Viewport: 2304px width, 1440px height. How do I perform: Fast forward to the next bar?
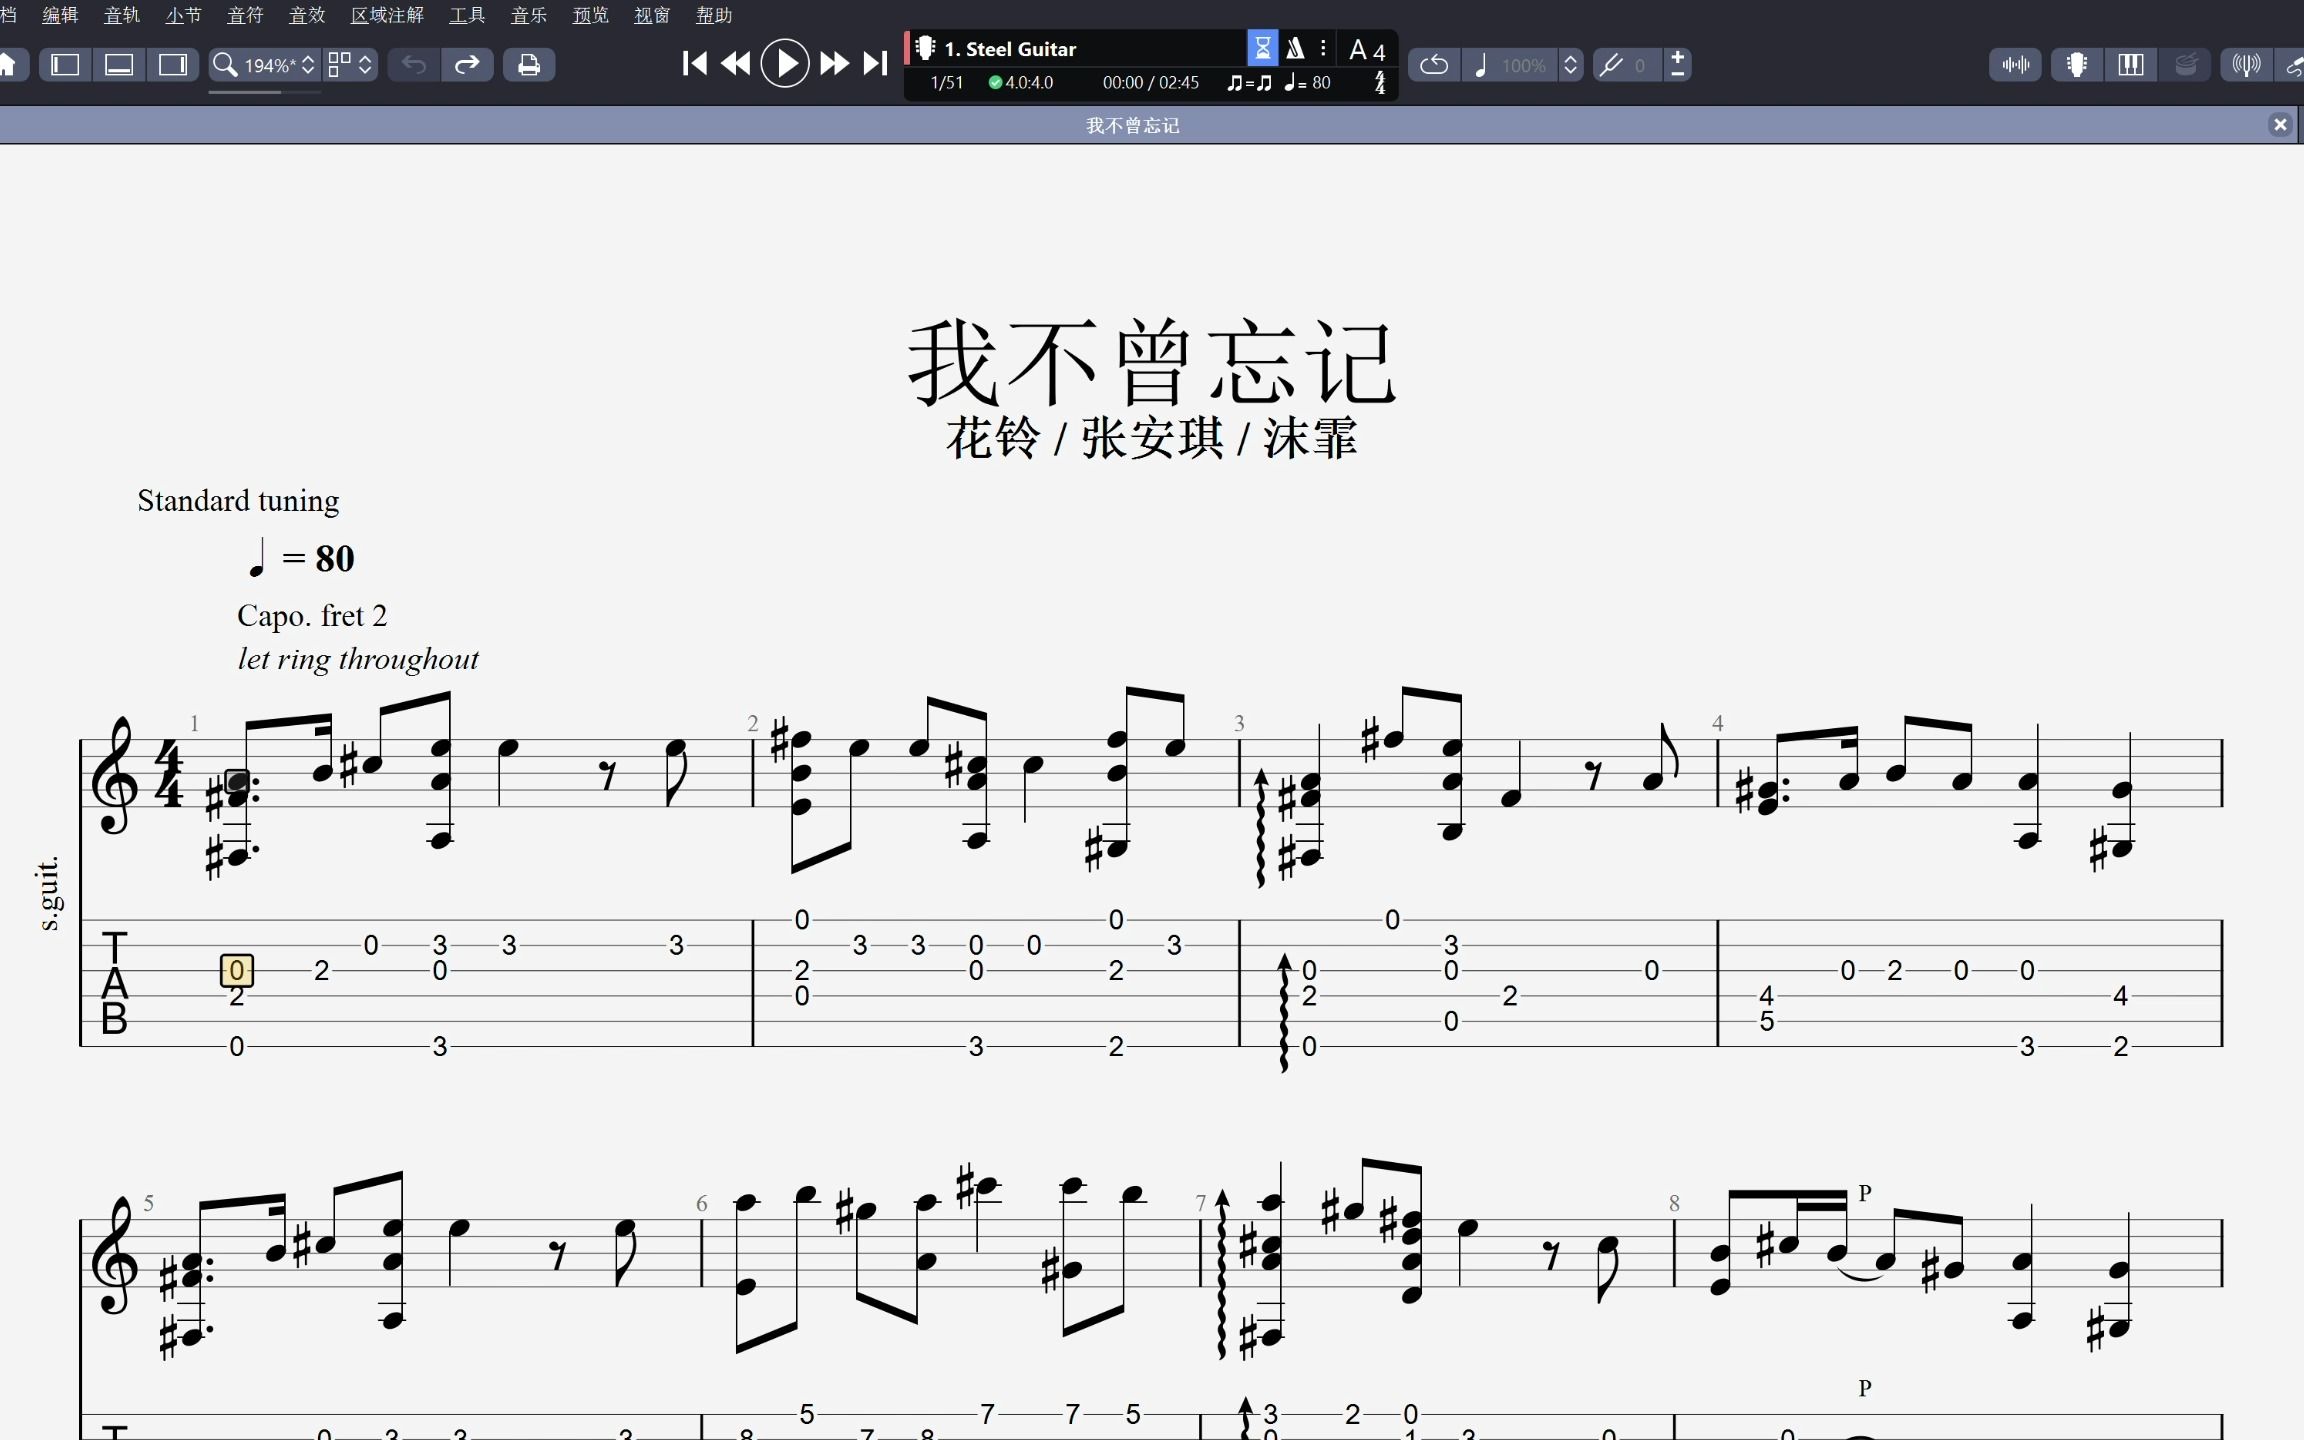(x=834, y=64)
